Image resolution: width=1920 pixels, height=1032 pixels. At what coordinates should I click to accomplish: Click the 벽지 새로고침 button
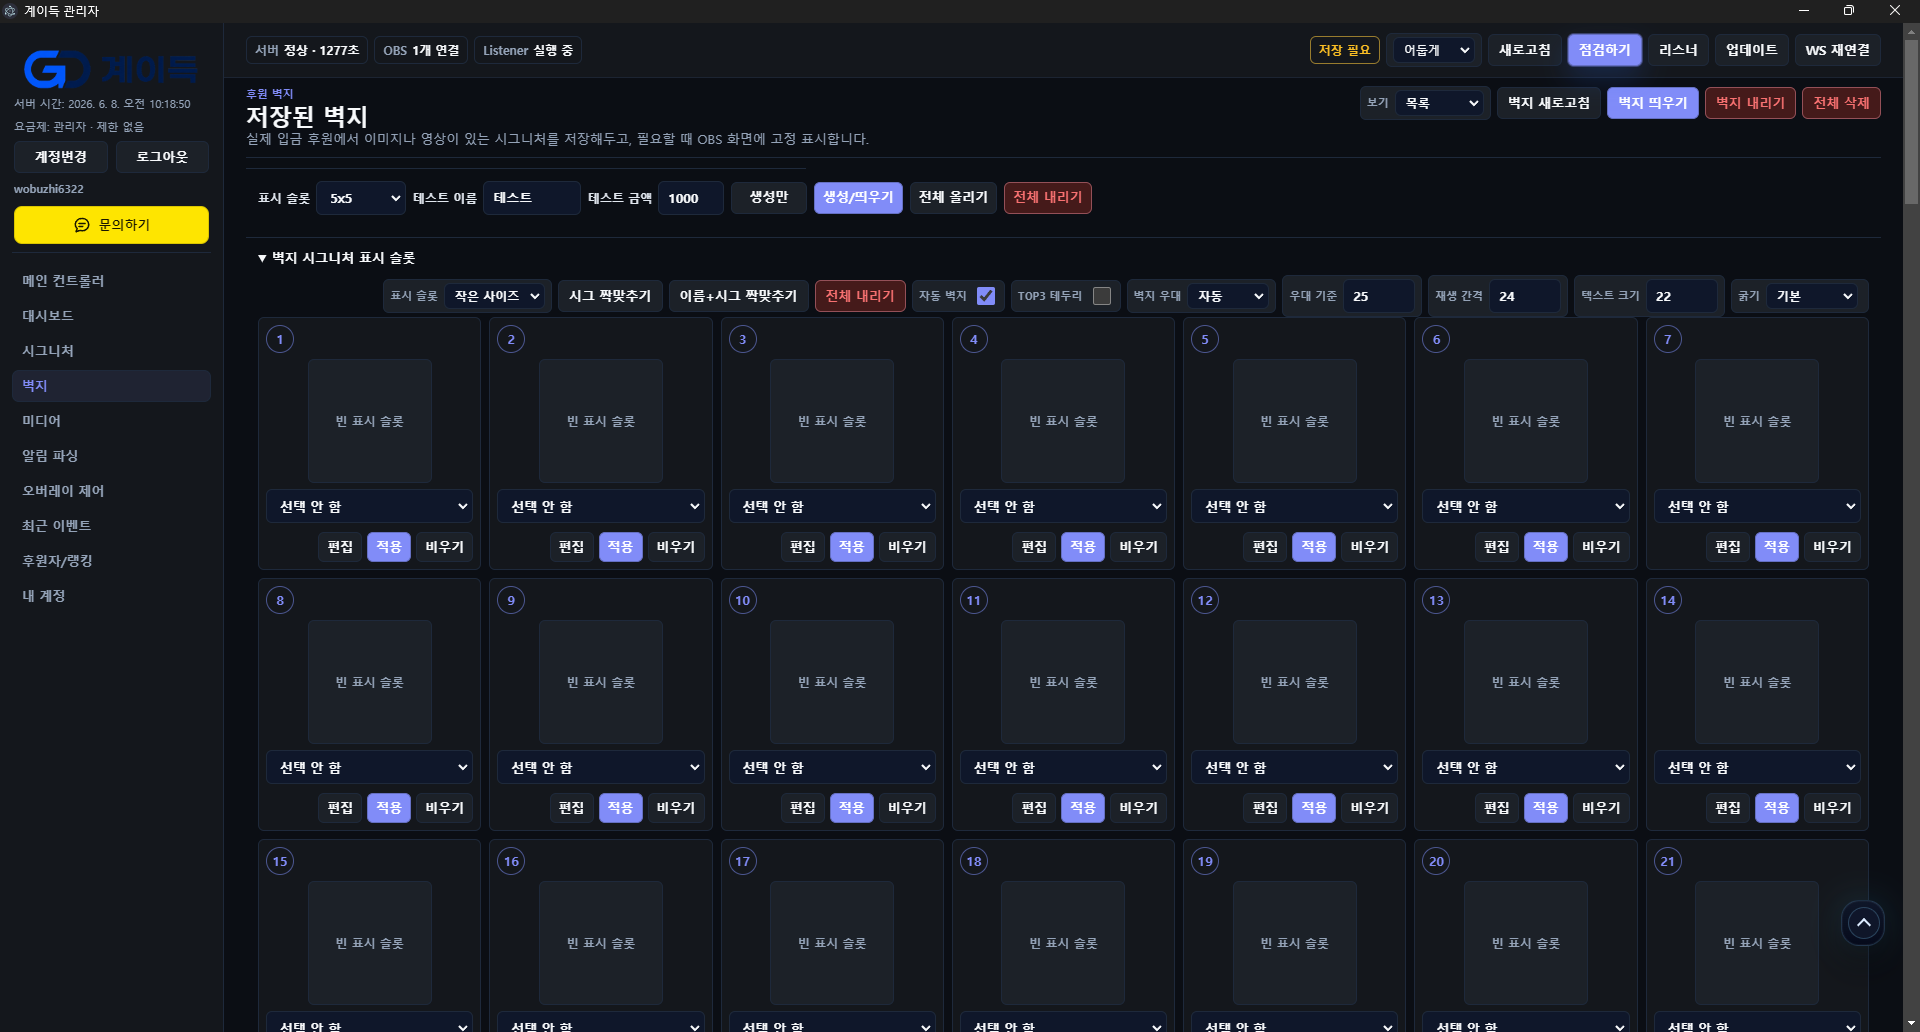1548,103
